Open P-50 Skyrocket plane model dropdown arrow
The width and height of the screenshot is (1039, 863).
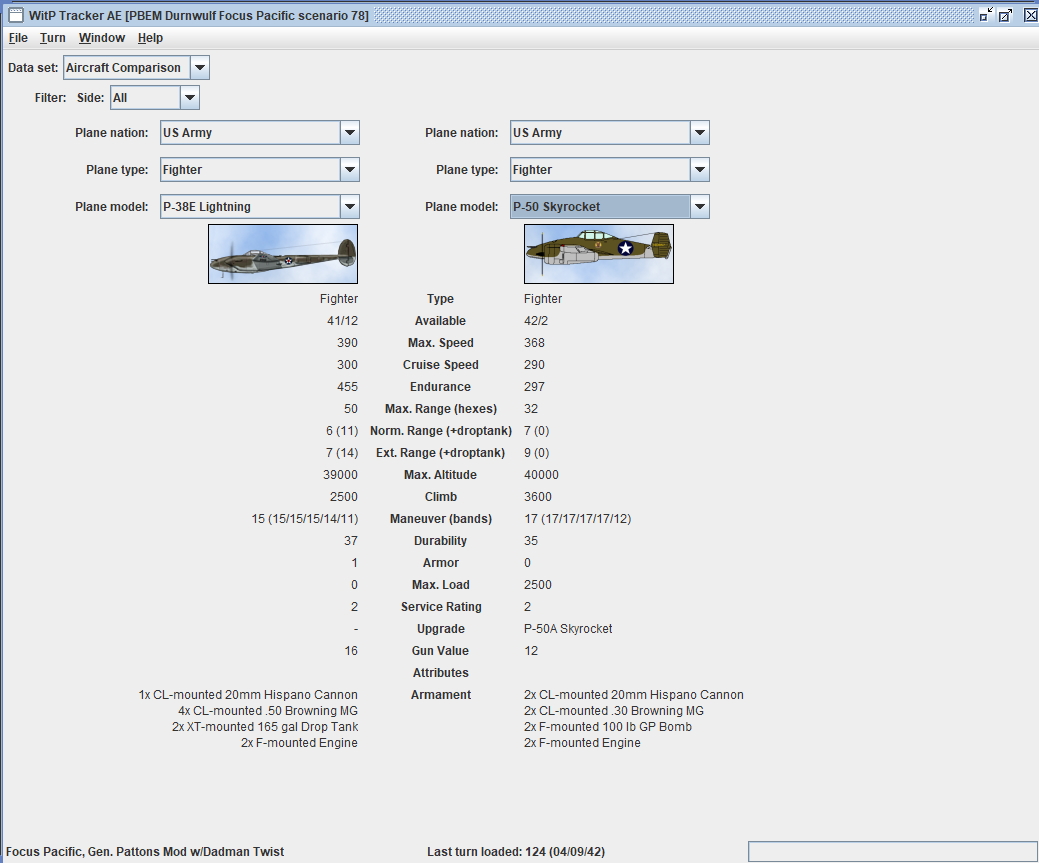pyautogui.click(x=700, y=207)
